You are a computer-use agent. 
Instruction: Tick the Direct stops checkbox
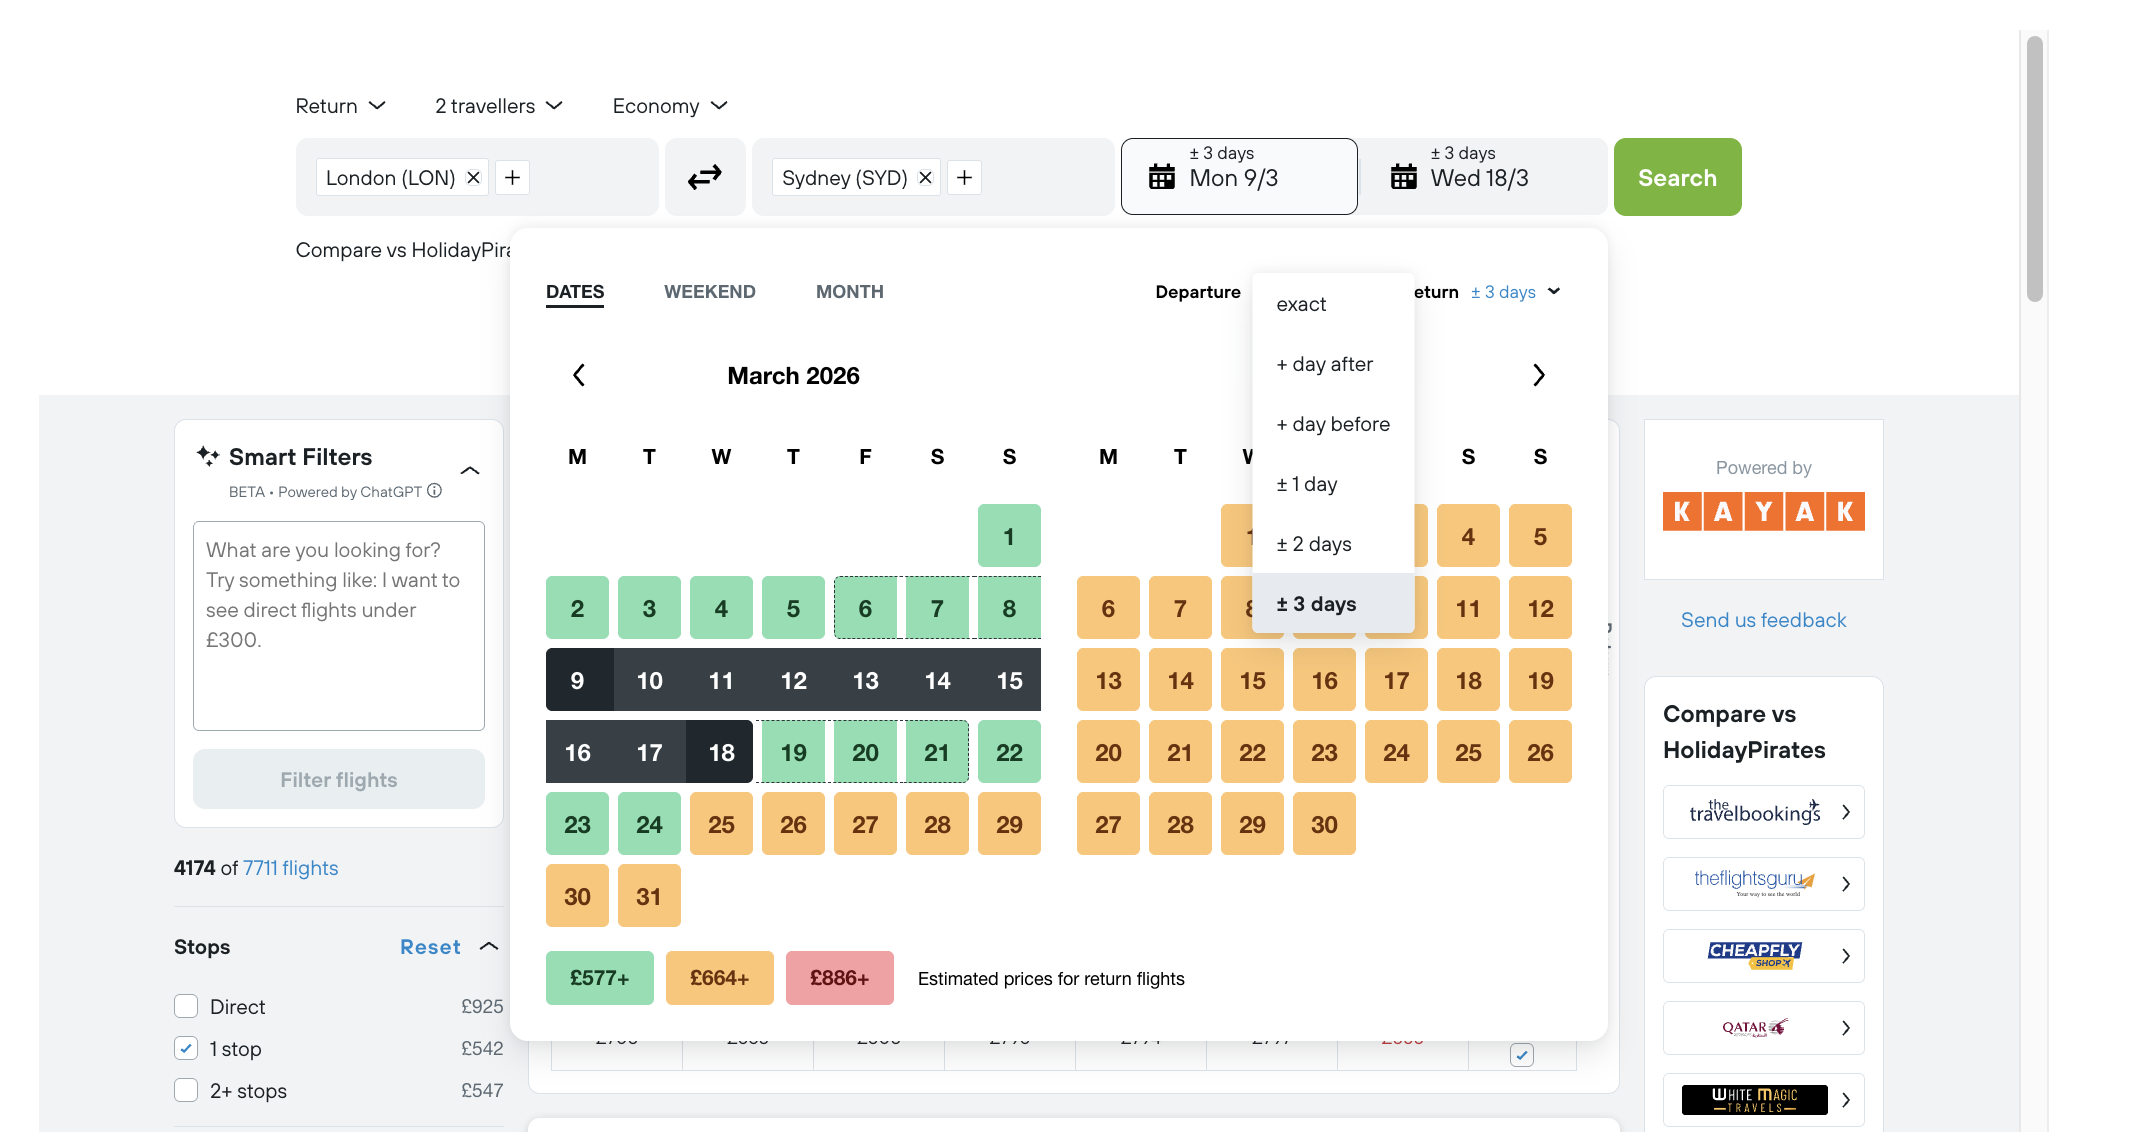(x=186, y=1006)
